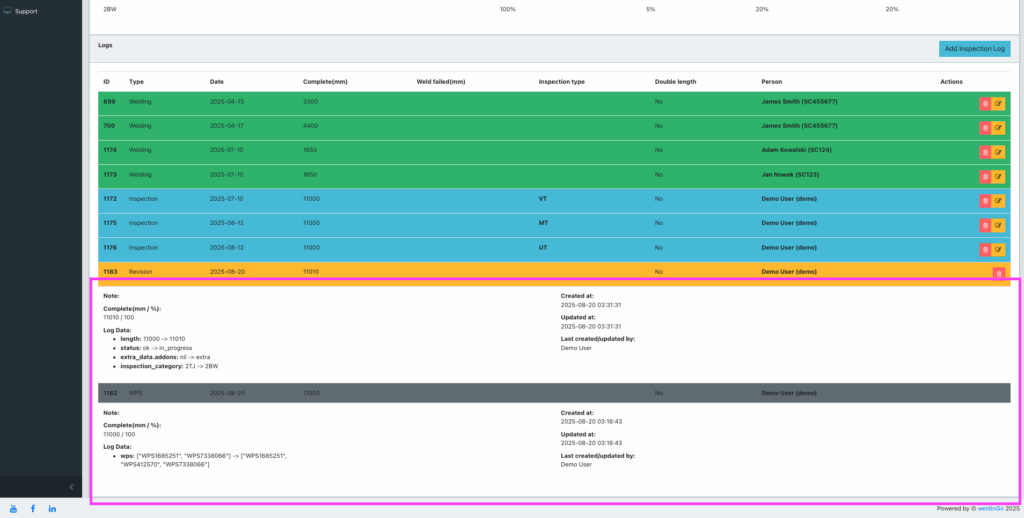The image size is (1024, 518).
Task: Select the Welding row with ID 700
Action: (x=554, y=128)
